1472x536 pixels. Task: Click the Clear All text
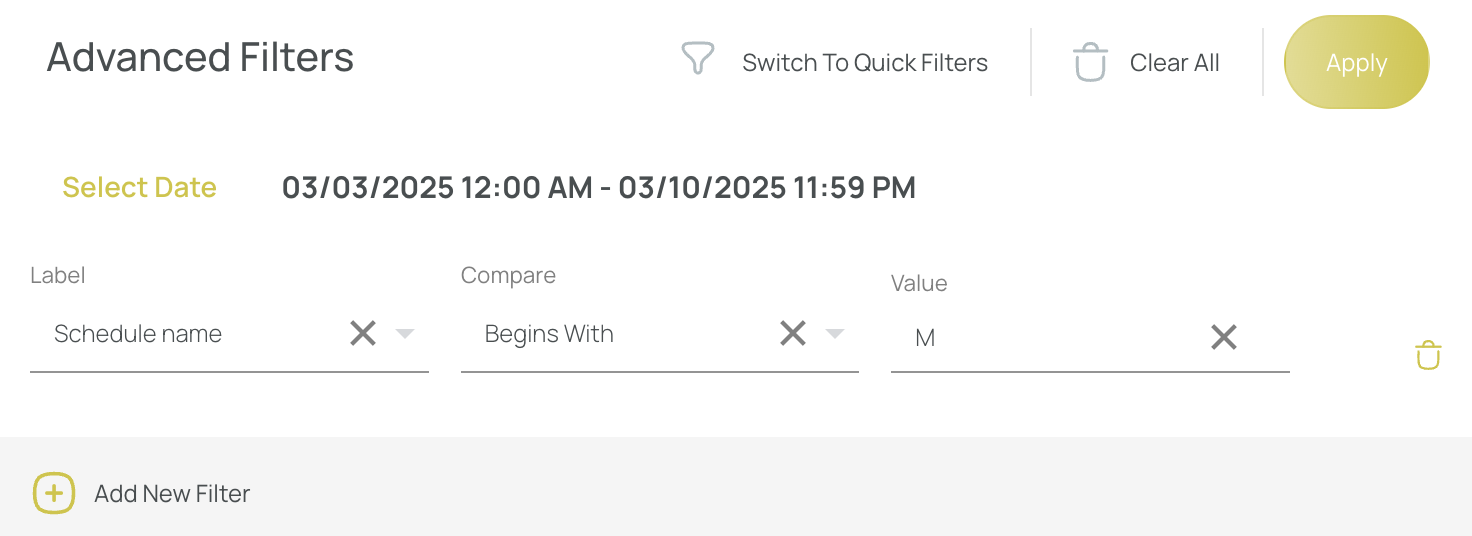[x=1174, y=63]
